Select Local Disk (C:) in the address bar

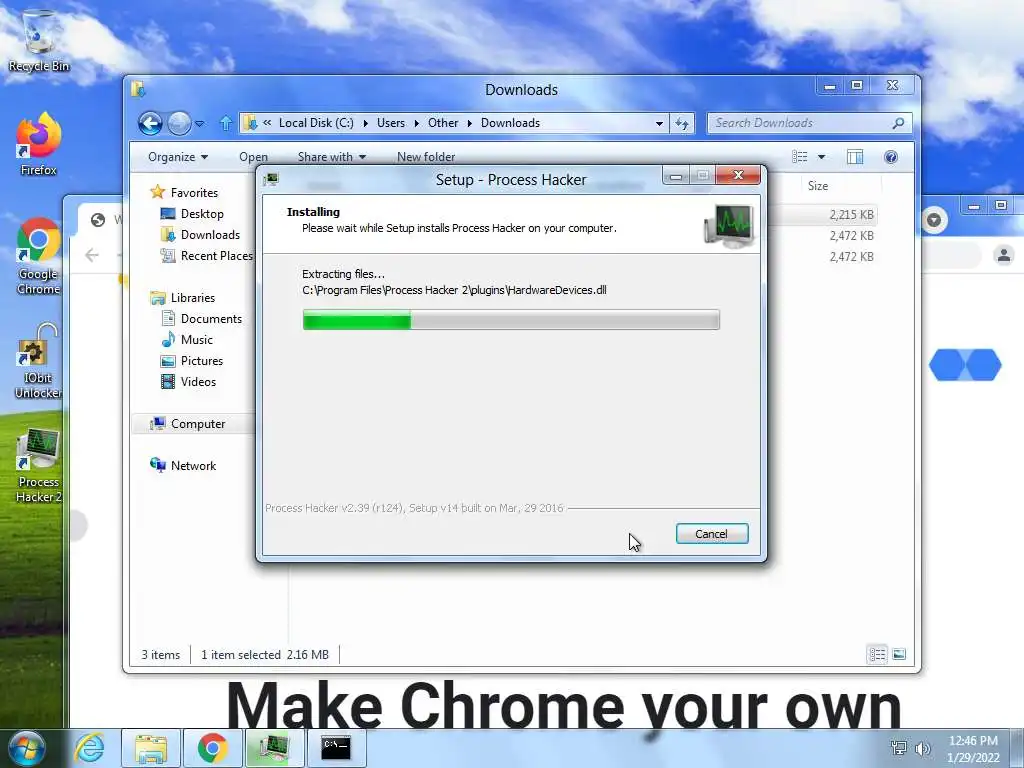316,123
